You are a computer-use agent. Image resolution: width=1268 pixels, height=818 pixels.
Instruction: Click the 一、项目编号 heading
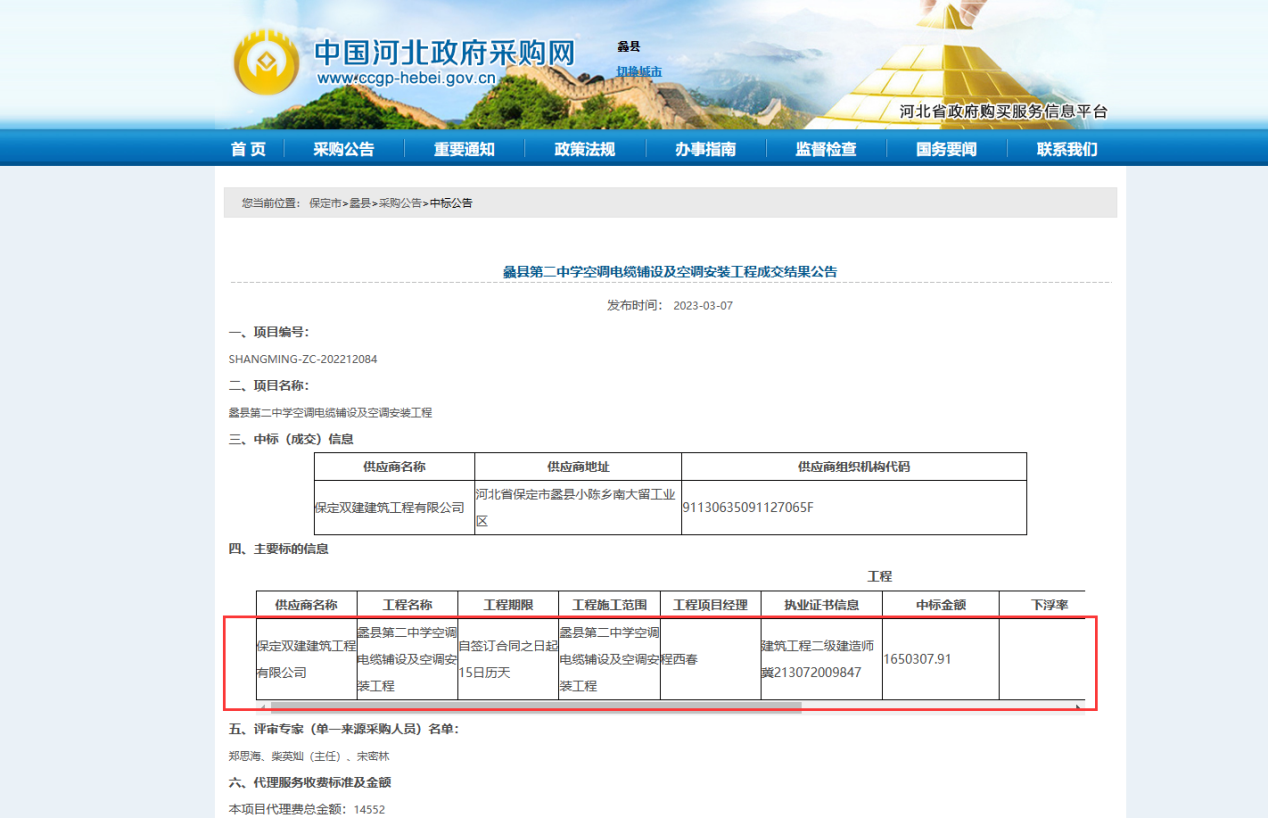[269, 332]
